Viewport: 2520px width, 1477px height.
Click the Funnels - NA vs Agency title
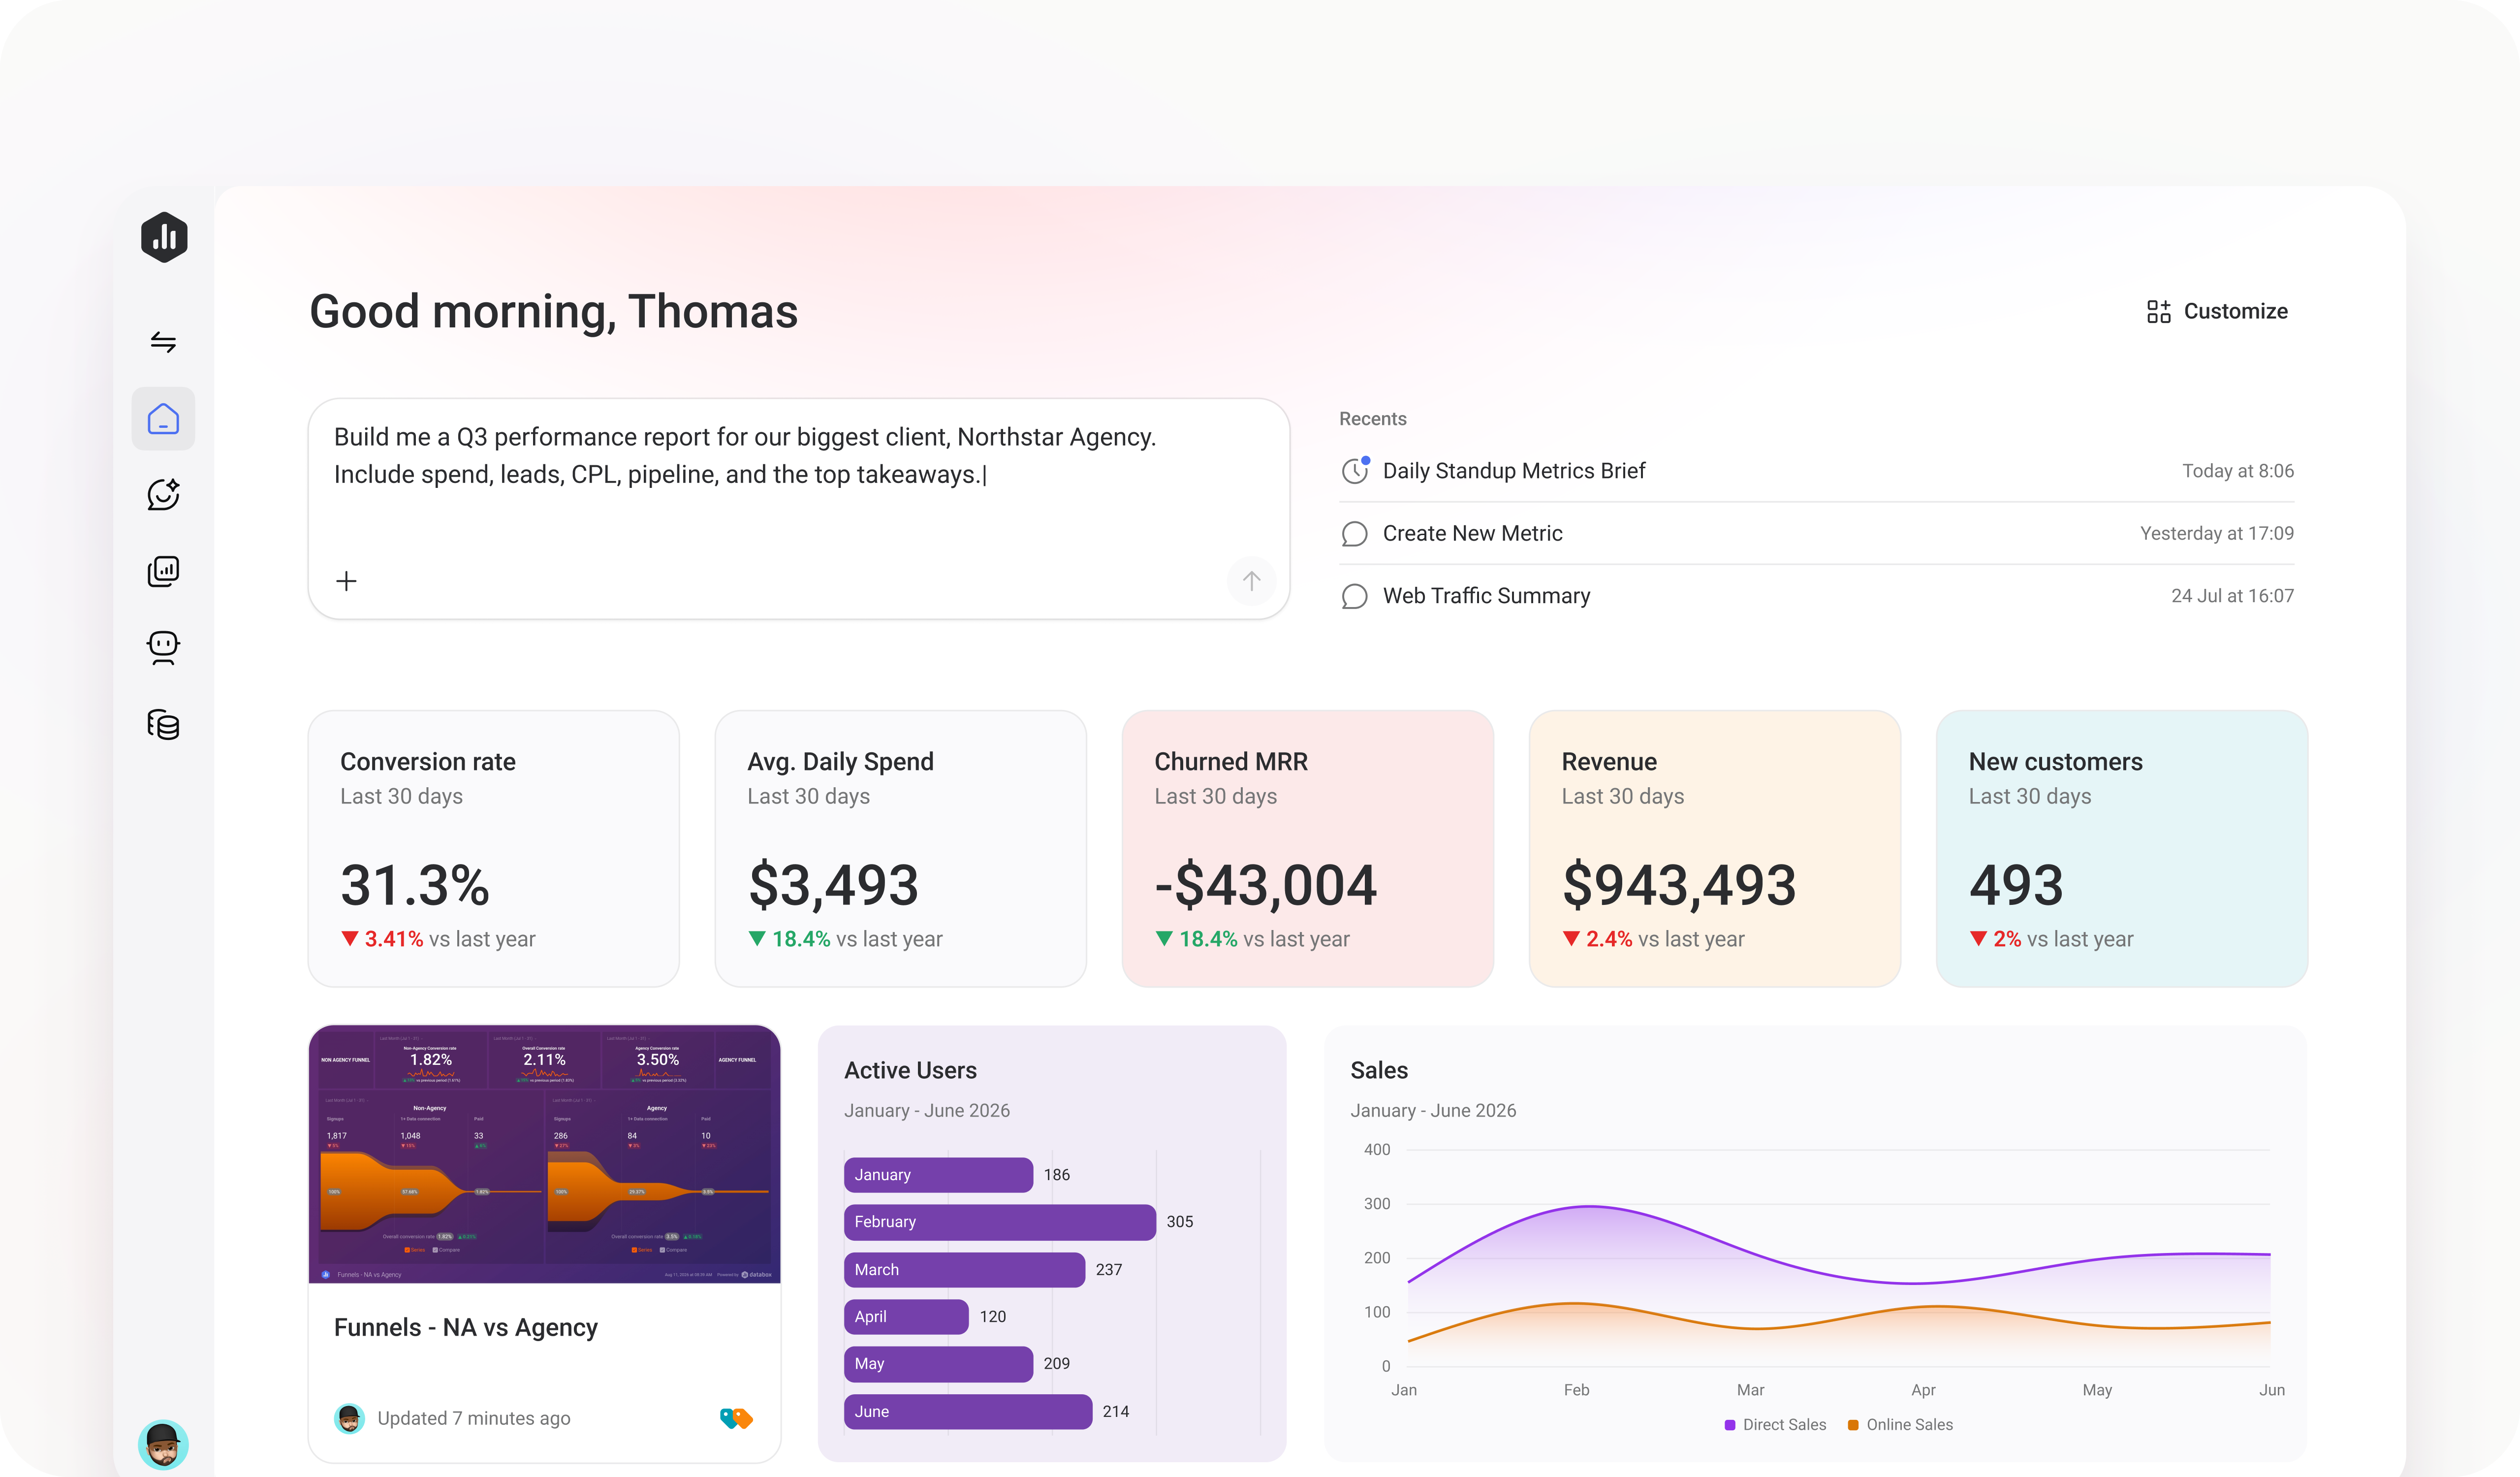tap(466, 1328)
